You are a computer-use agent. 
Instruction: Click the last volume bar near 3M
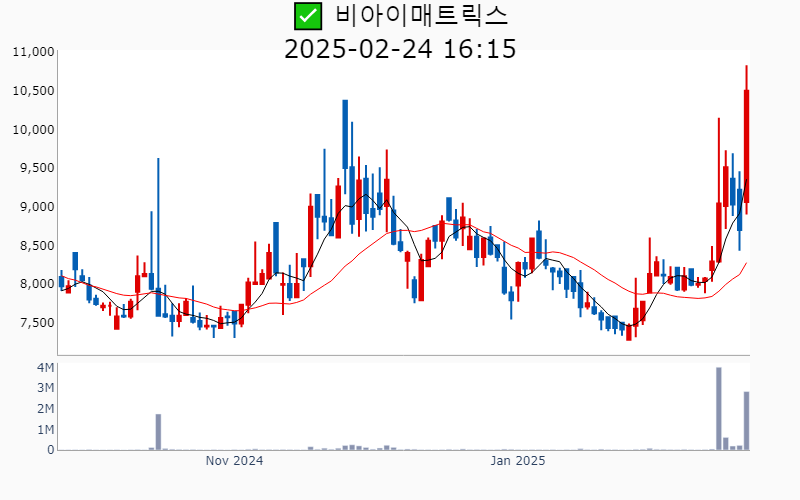click(x=746, y=421)
